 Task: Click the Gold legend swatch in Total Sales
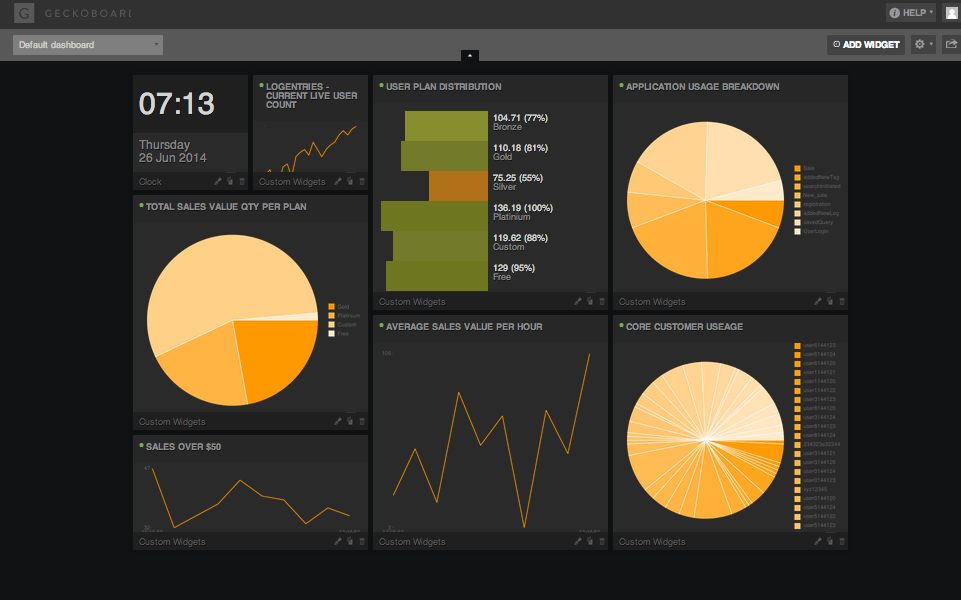tap(331, 307)
